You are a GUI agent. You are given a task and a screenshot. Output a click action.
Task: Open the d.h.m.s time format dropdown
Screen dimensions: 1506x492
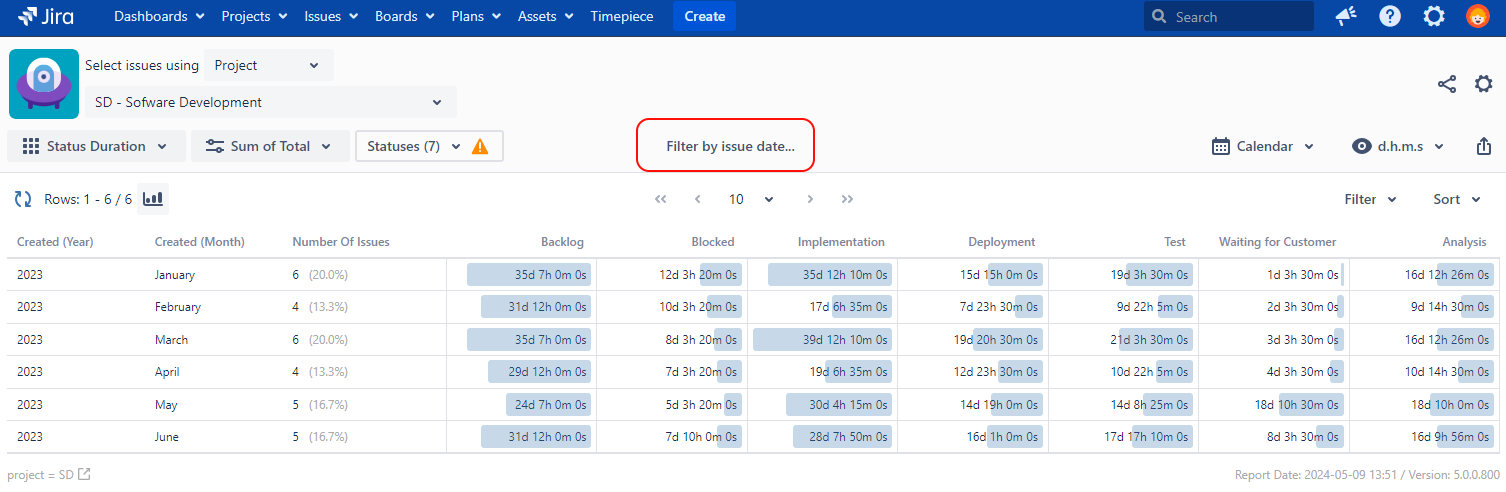(x=1398, y=146)
